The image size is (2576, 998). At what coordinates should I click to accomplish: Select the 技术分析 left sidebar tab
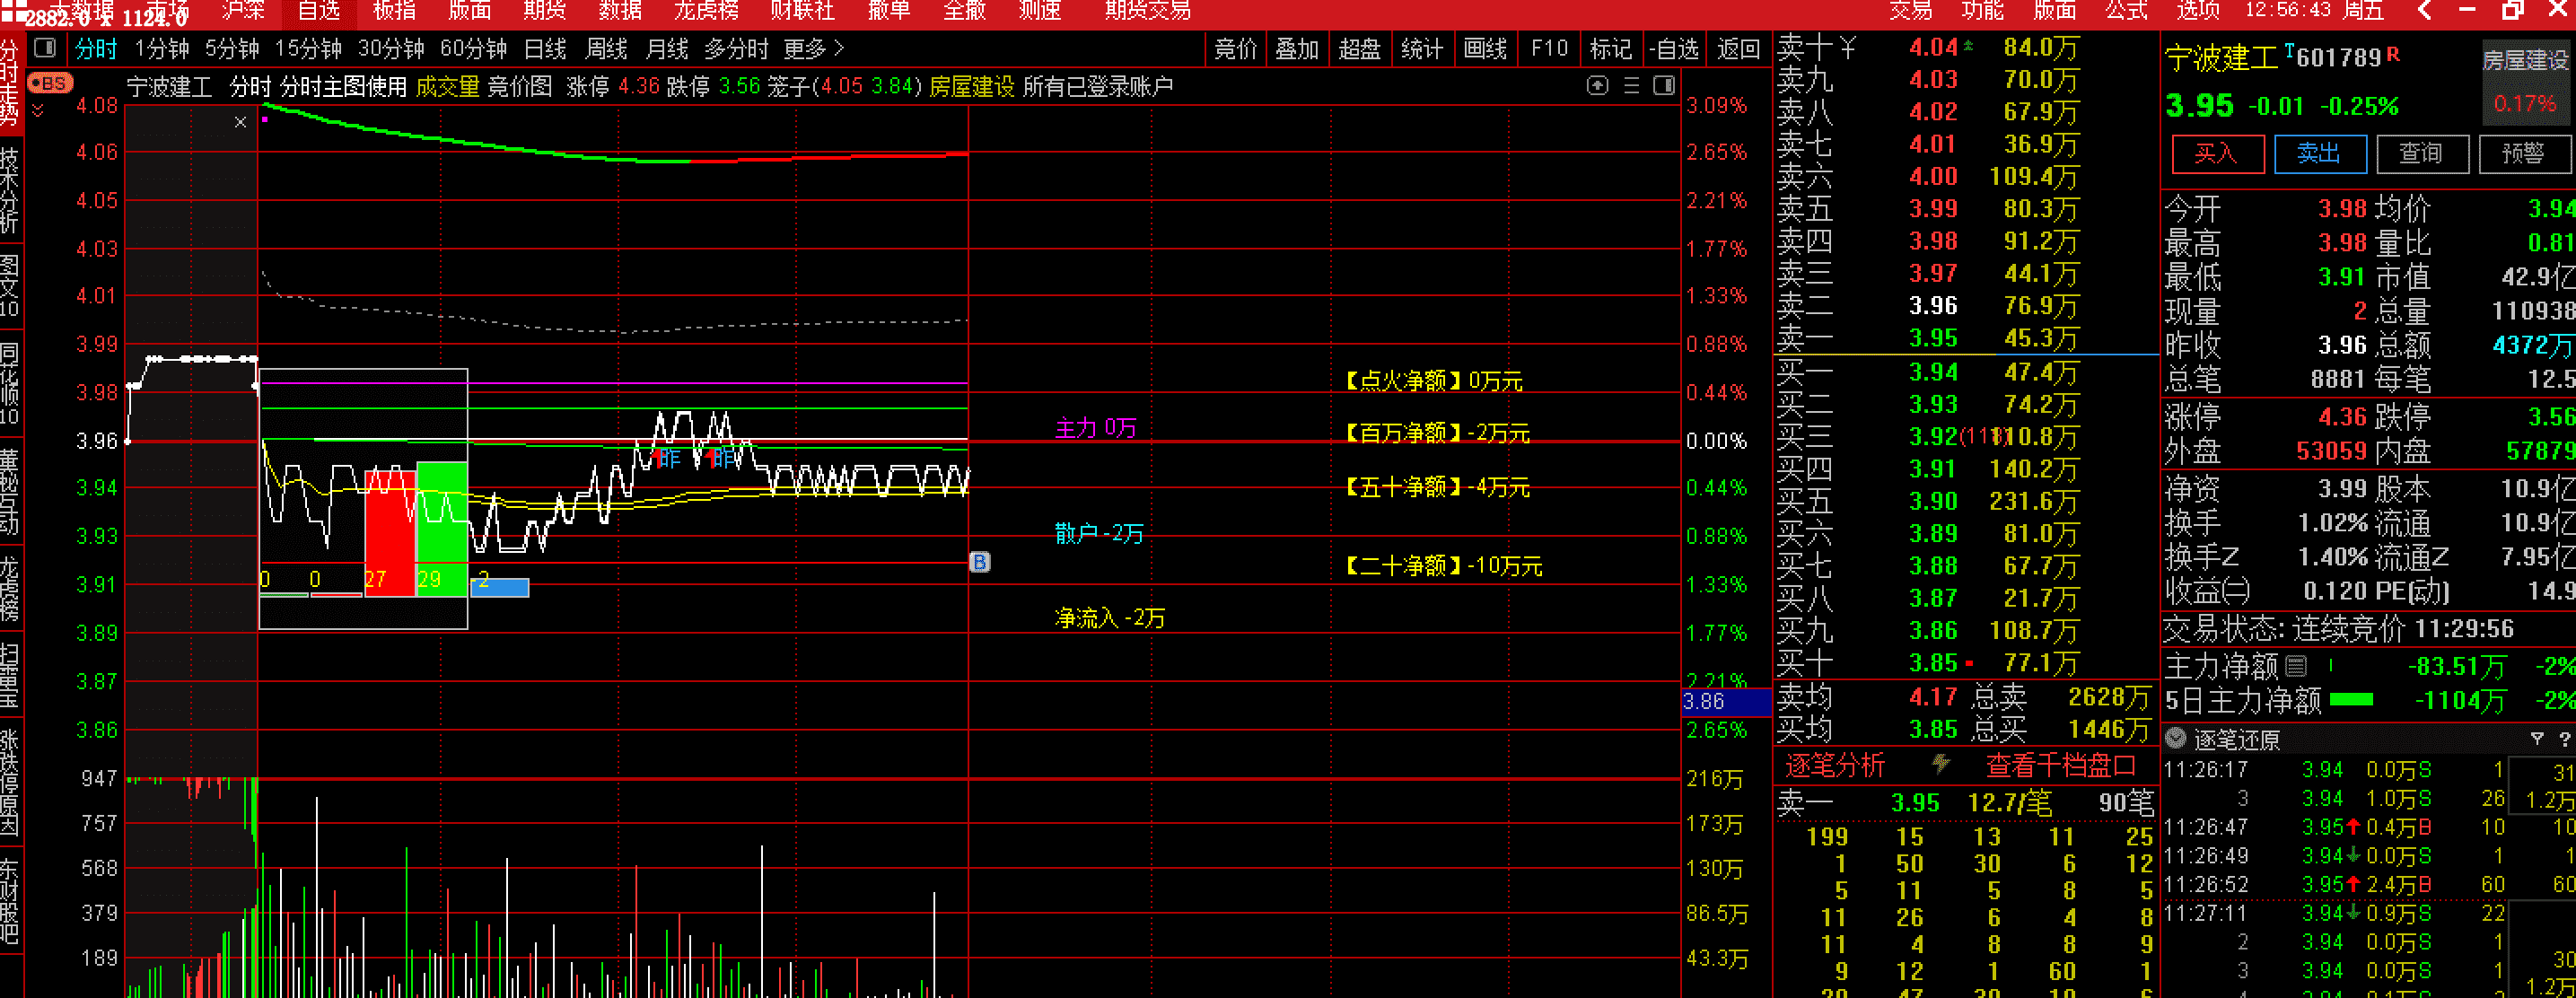(10, 190)
